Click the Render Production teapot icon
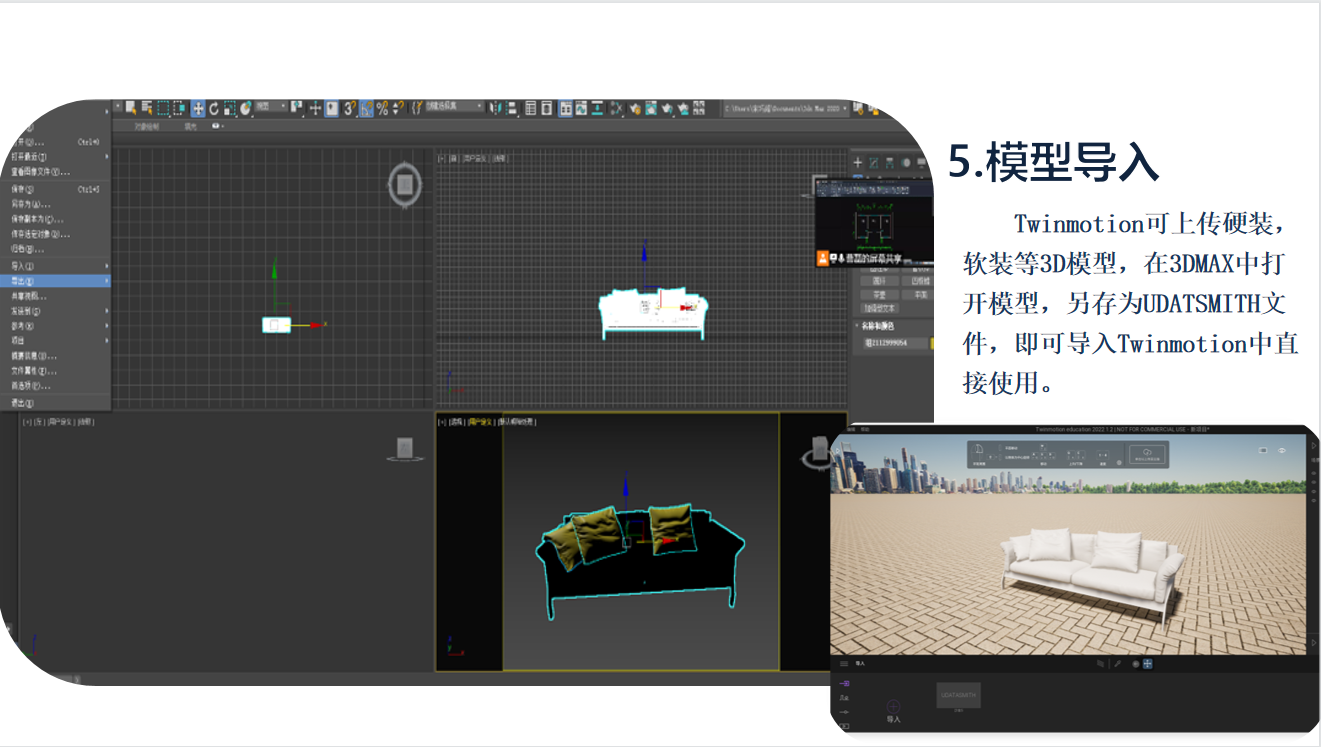1321x747 pixels. [667, 108]
